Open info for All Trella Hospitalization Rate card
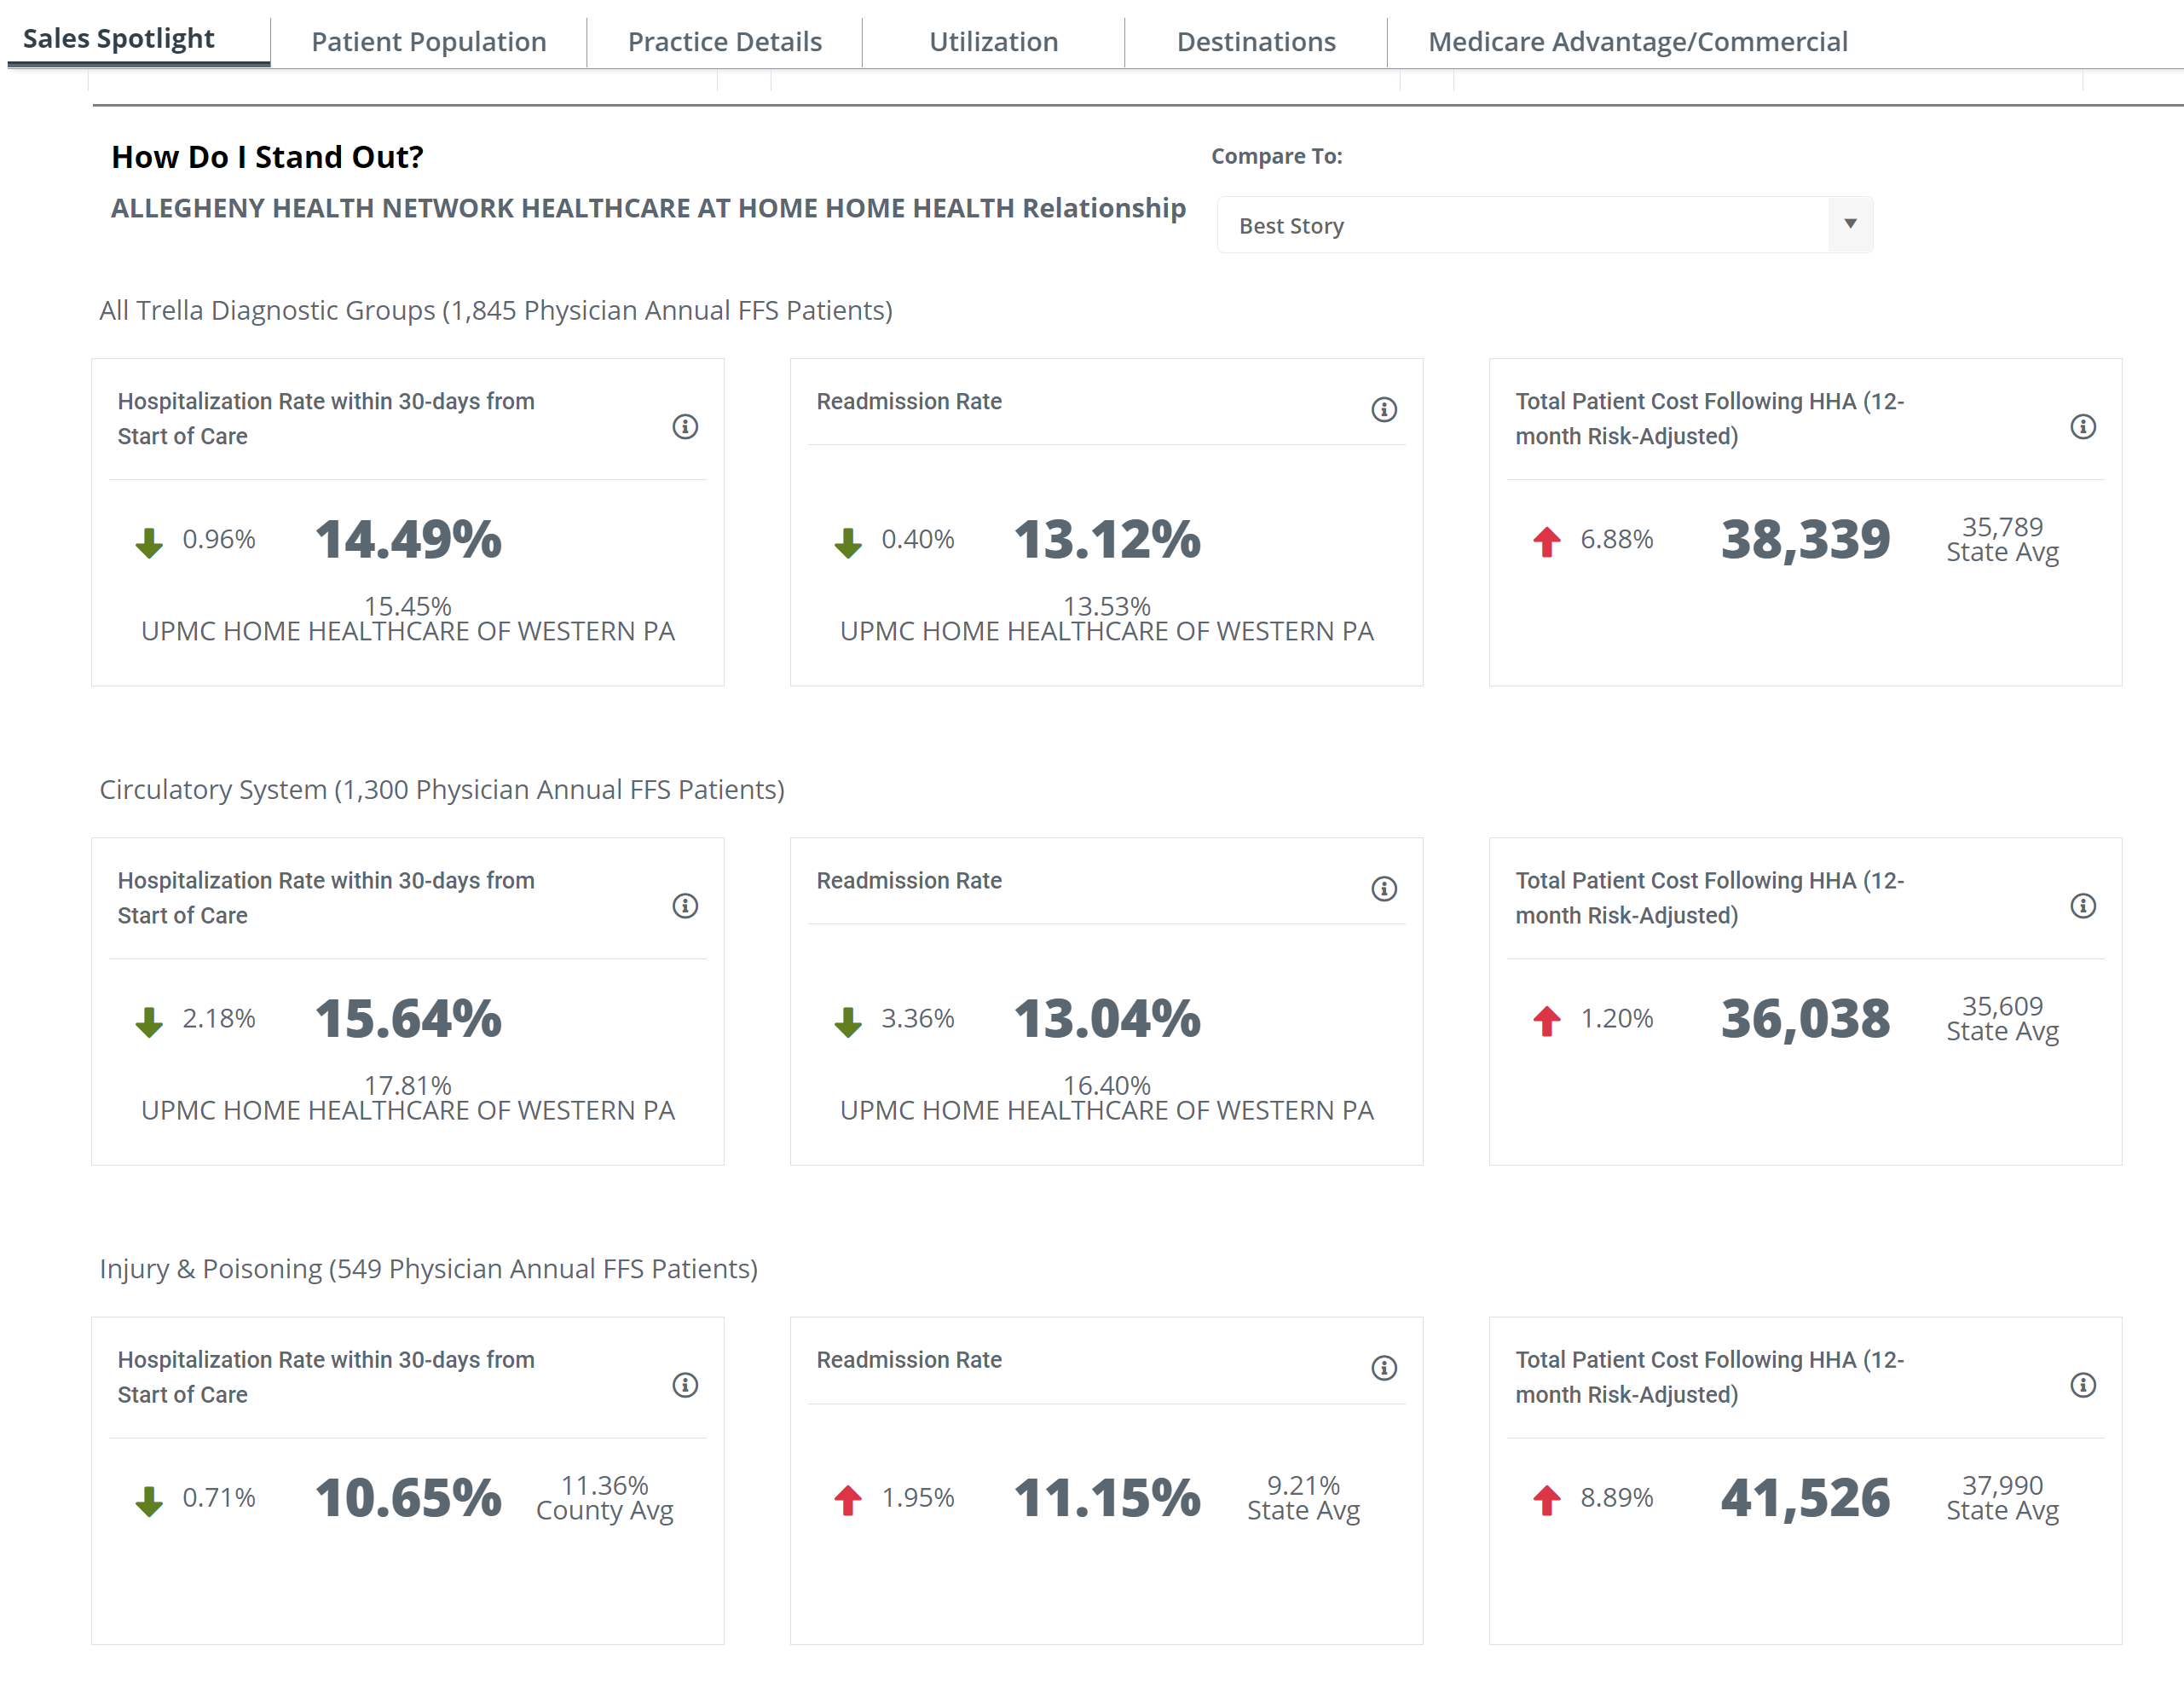The width and height of the screenshot is (2184, 1702). (685, 427)
